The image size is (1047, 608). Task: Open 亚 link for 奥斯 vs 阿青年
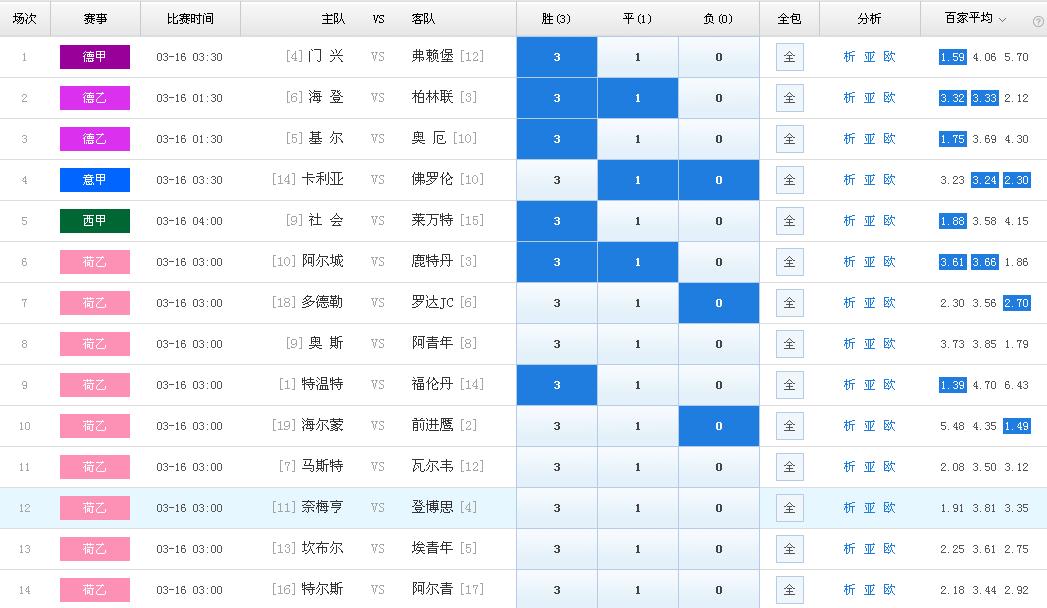coord(869,344)
